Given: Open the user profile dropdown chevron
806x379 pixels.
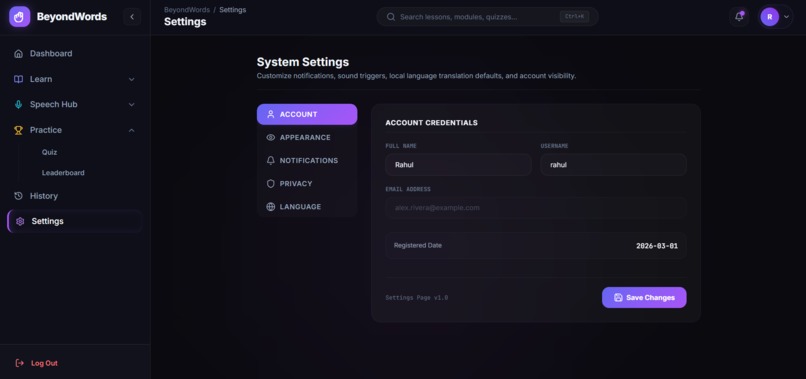Looking at the screenshot, I should [x=786, y=17].
